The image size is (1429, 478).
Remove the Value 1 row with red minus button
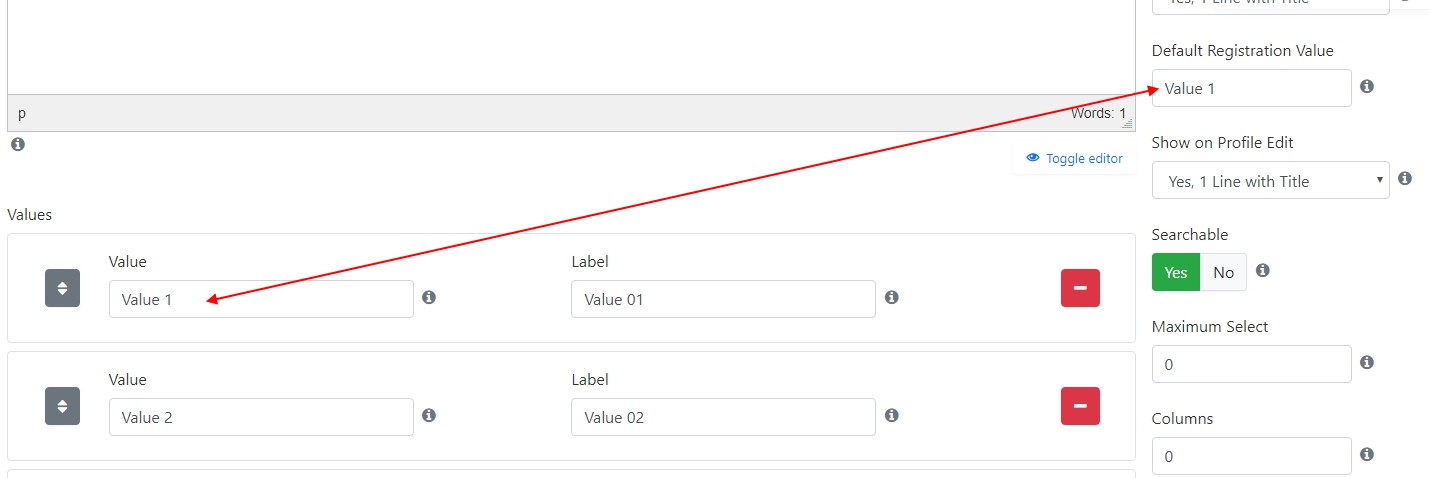[1080, 288]
